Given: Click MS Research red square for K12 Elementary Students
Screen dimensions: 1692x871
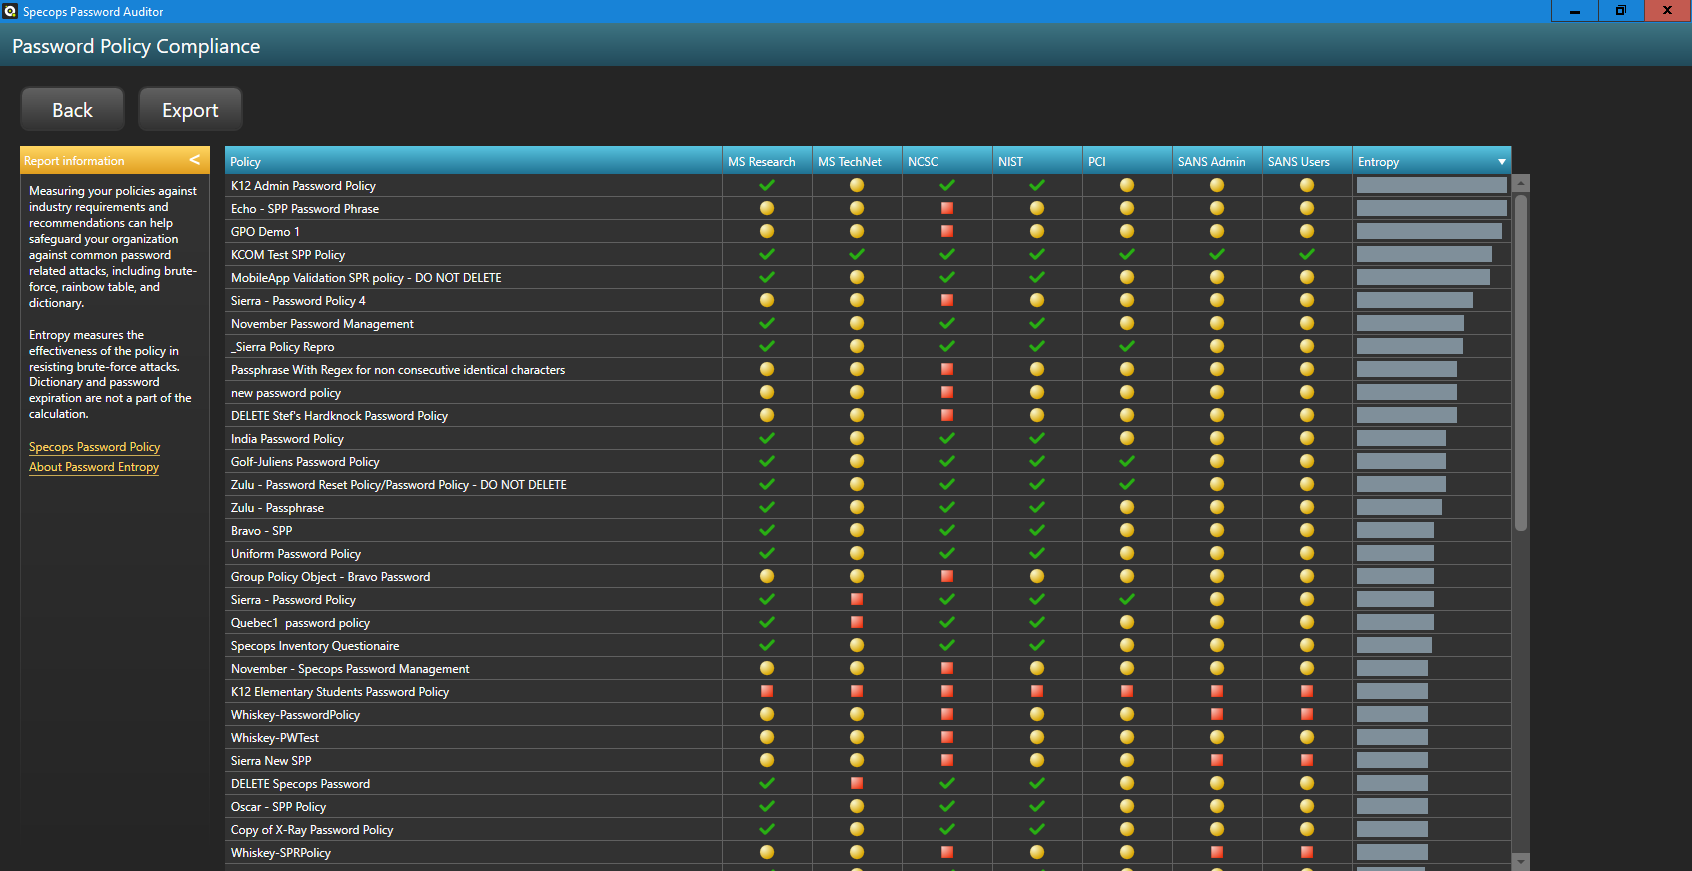Looking at the screenshot, I should click(x=767, y=691).
